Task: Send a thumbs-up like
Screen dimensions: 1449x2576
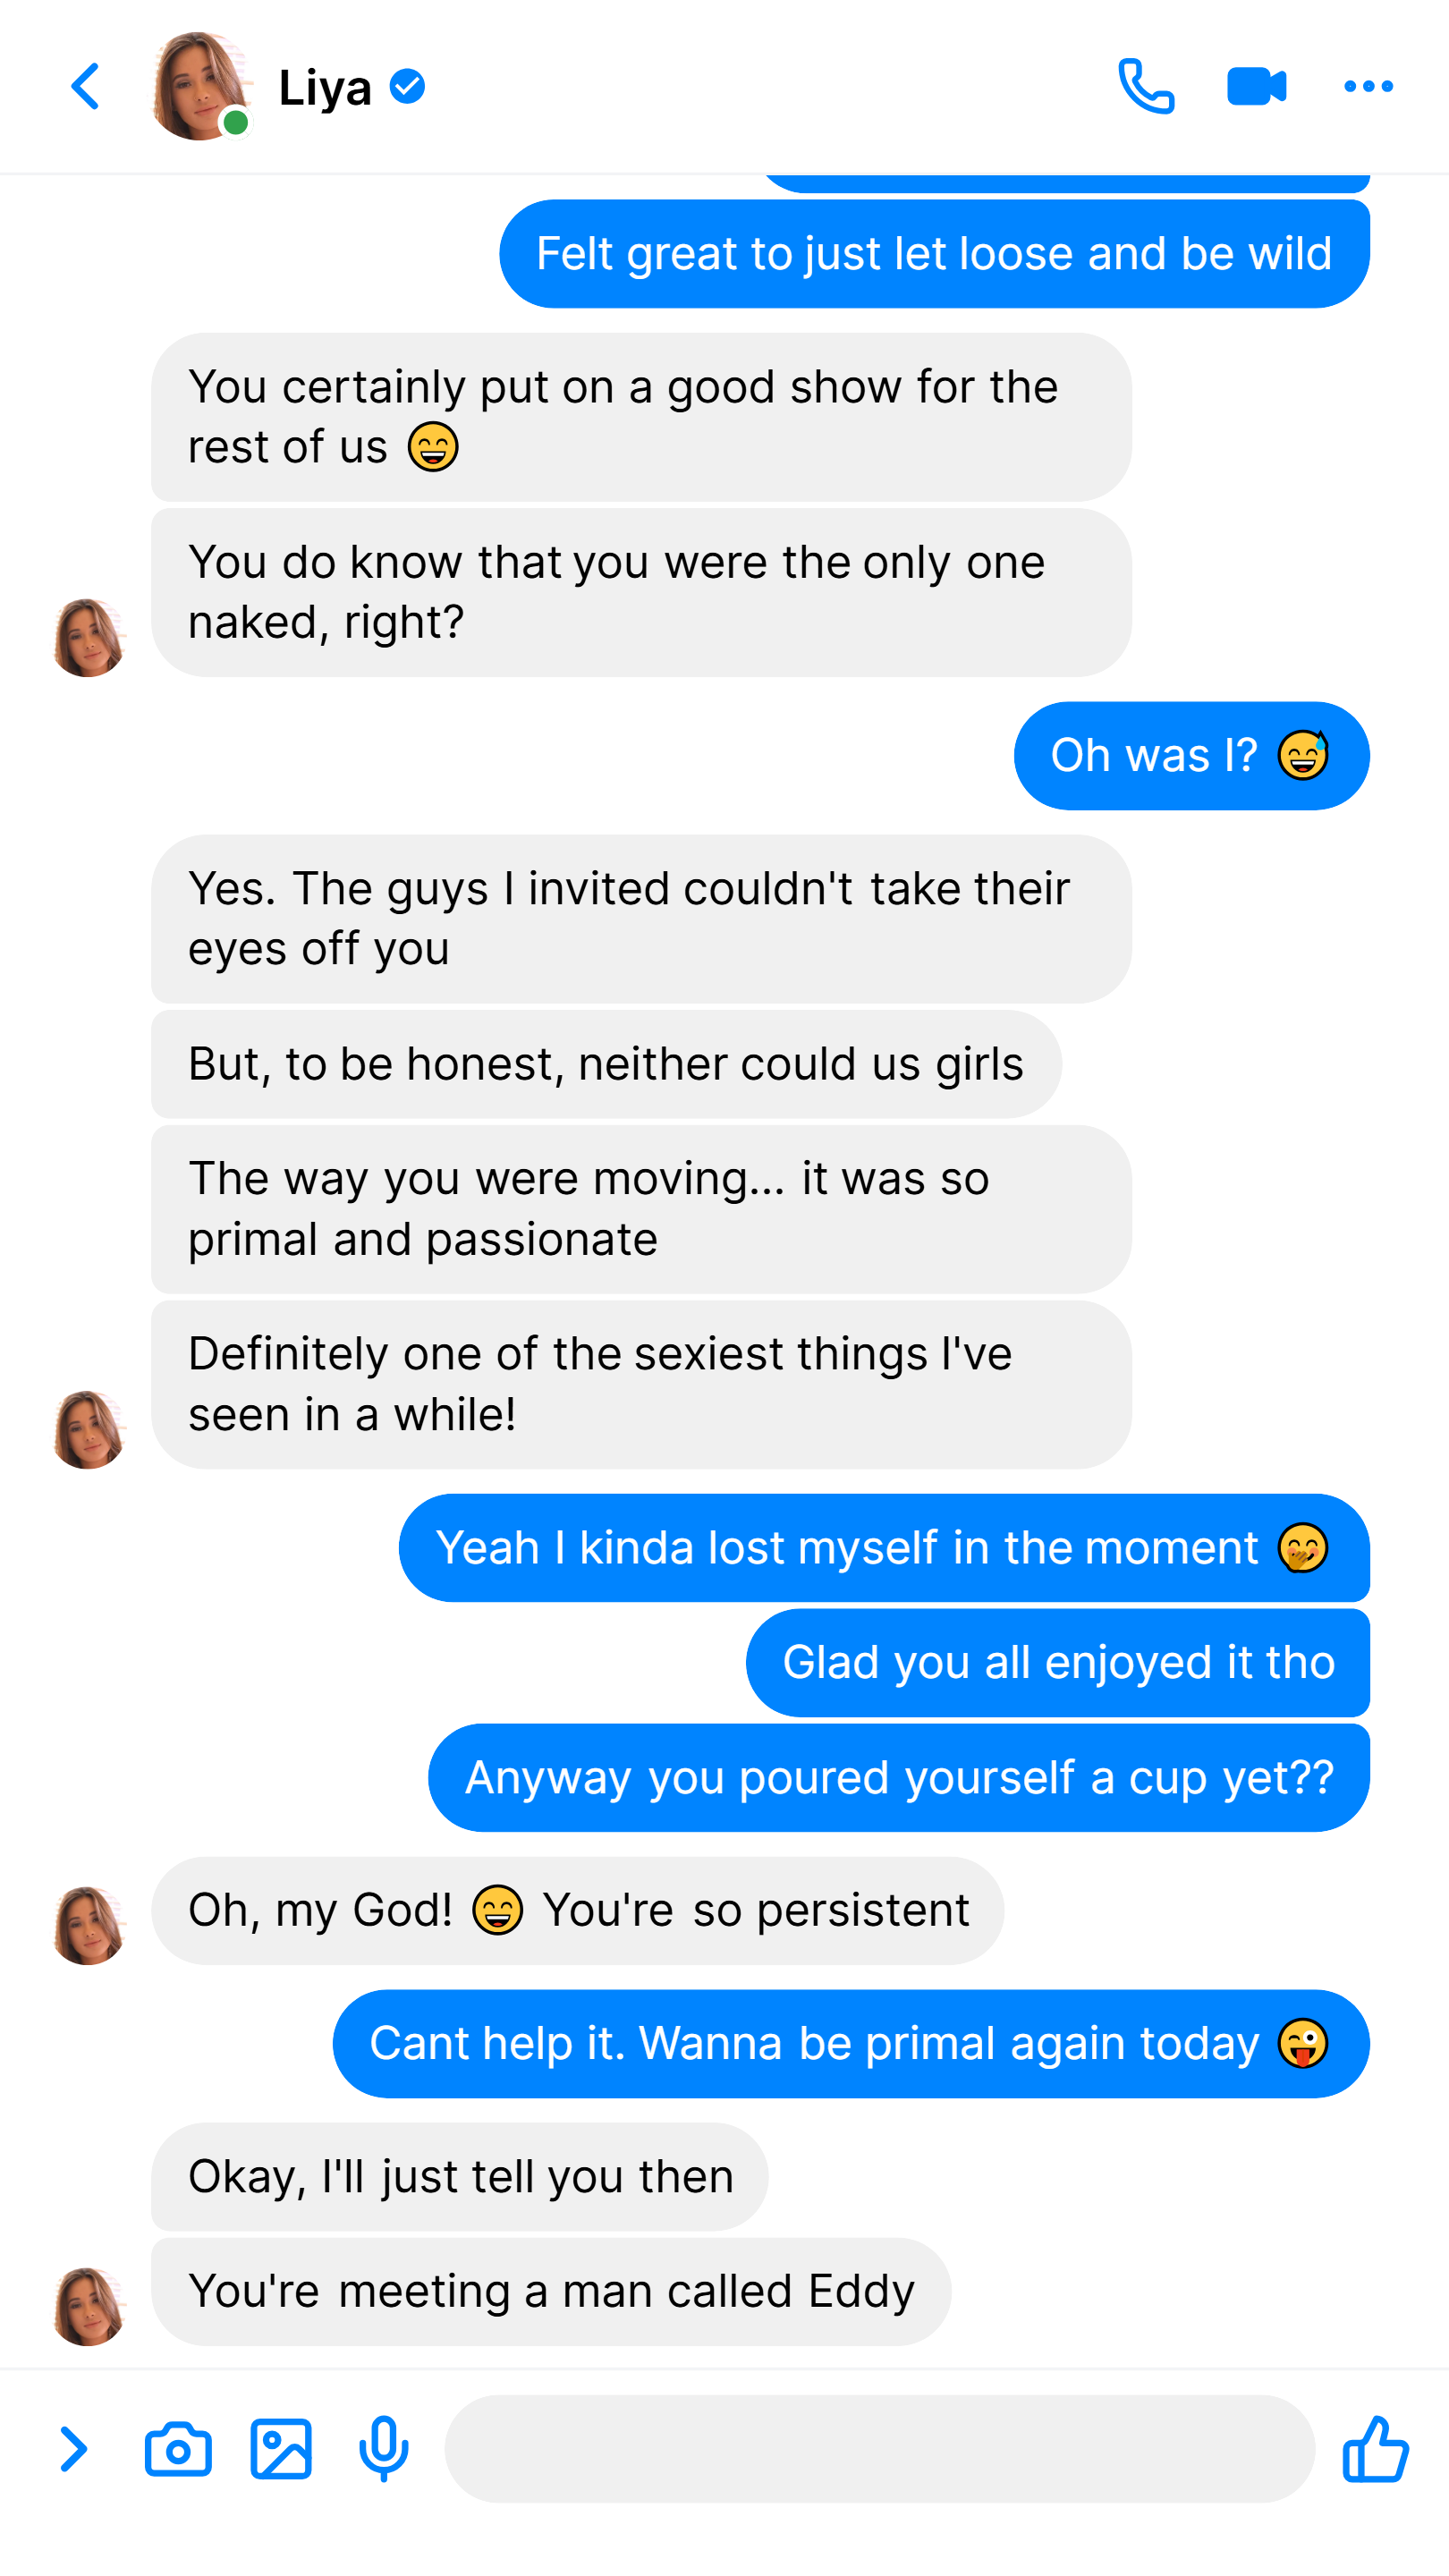Action: [x=1375, y=2449]
